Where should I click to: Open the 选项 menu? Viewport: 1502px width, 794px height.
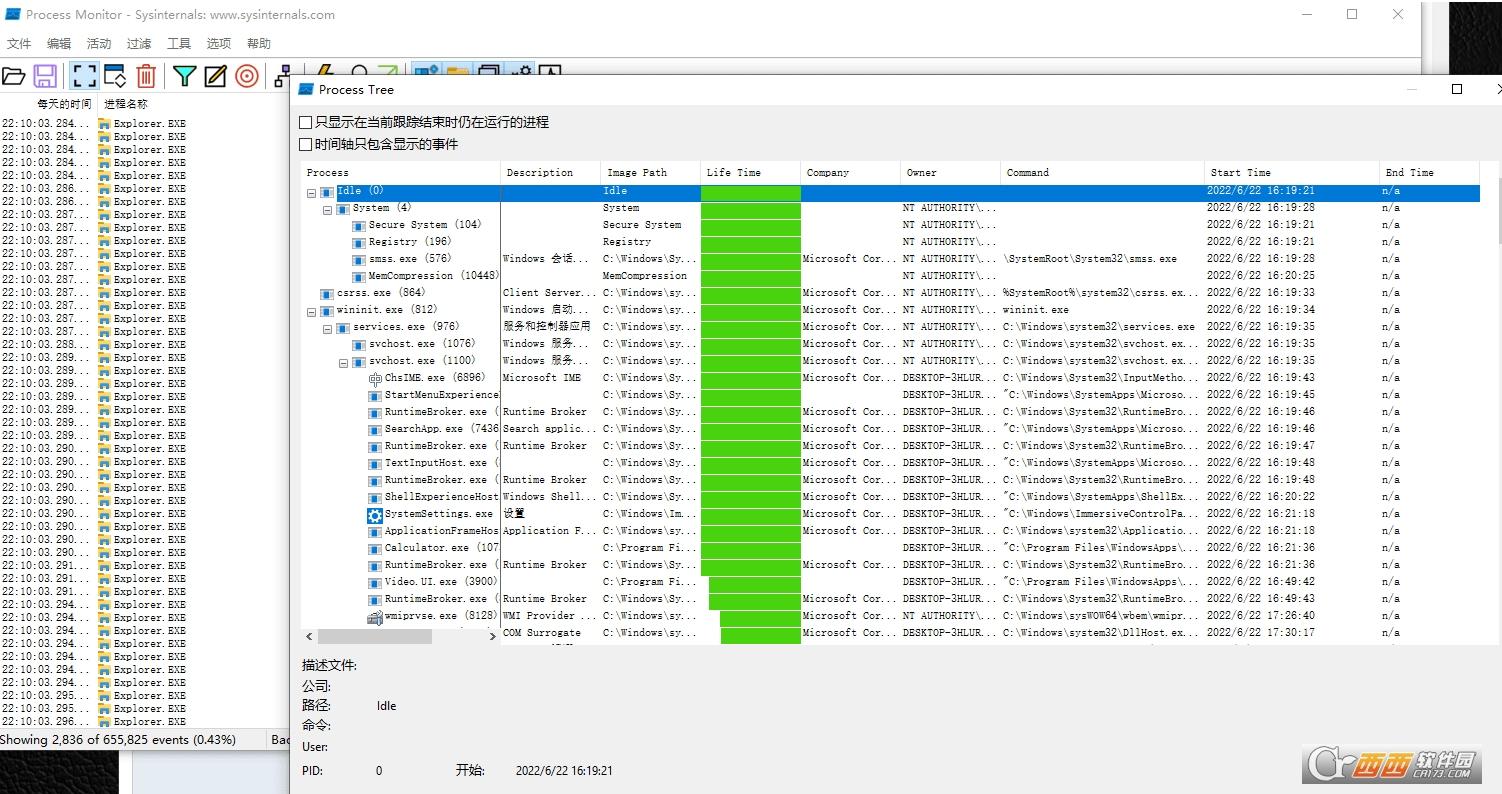[219, 43]
